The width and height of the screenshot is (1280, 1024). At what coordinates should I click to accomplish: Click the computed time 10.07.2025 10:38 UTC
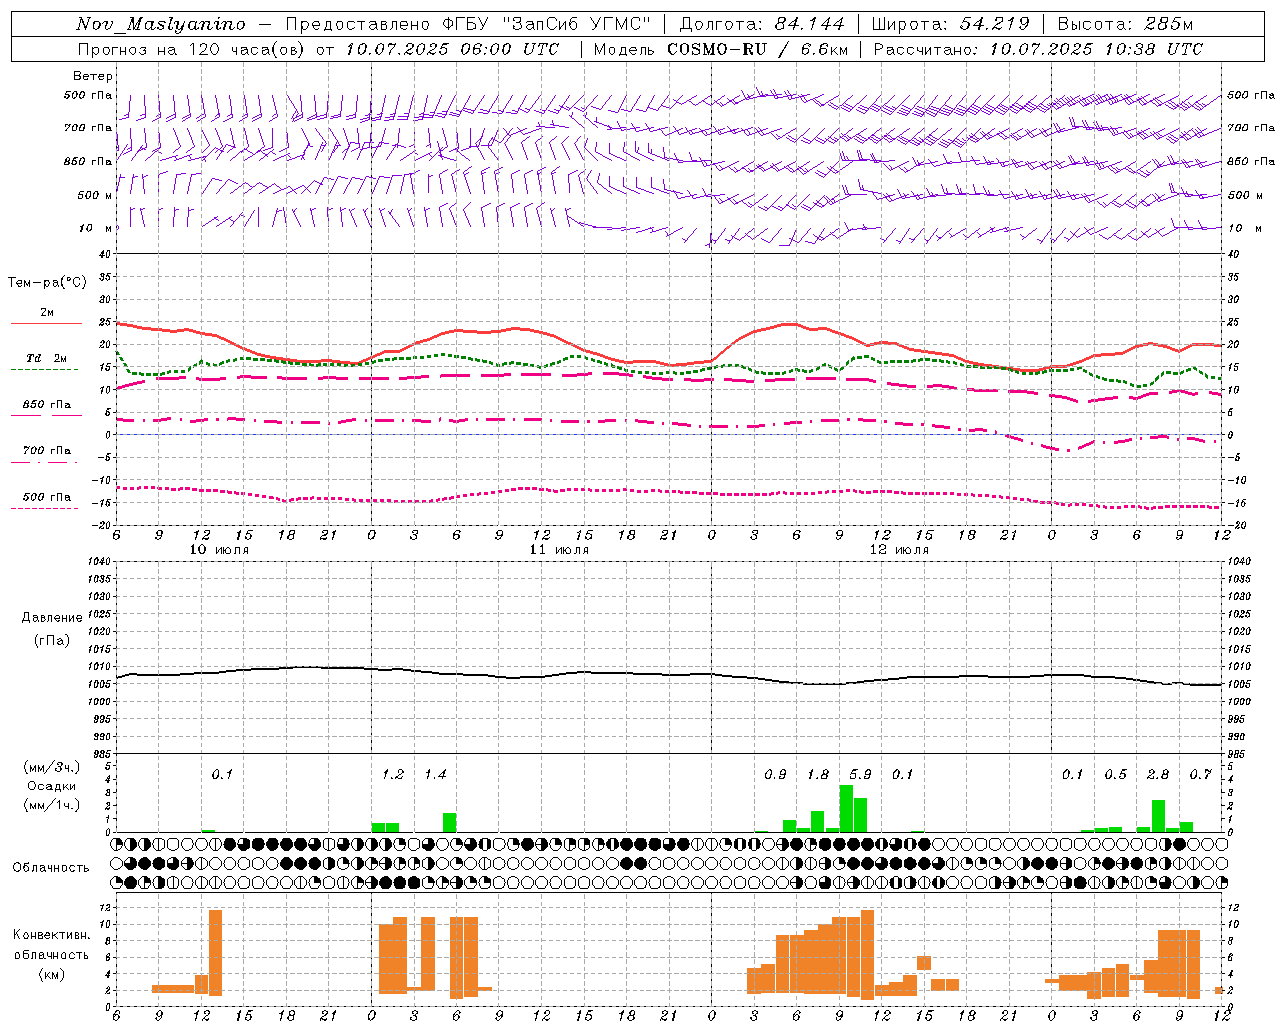[x=1096, y=49]
